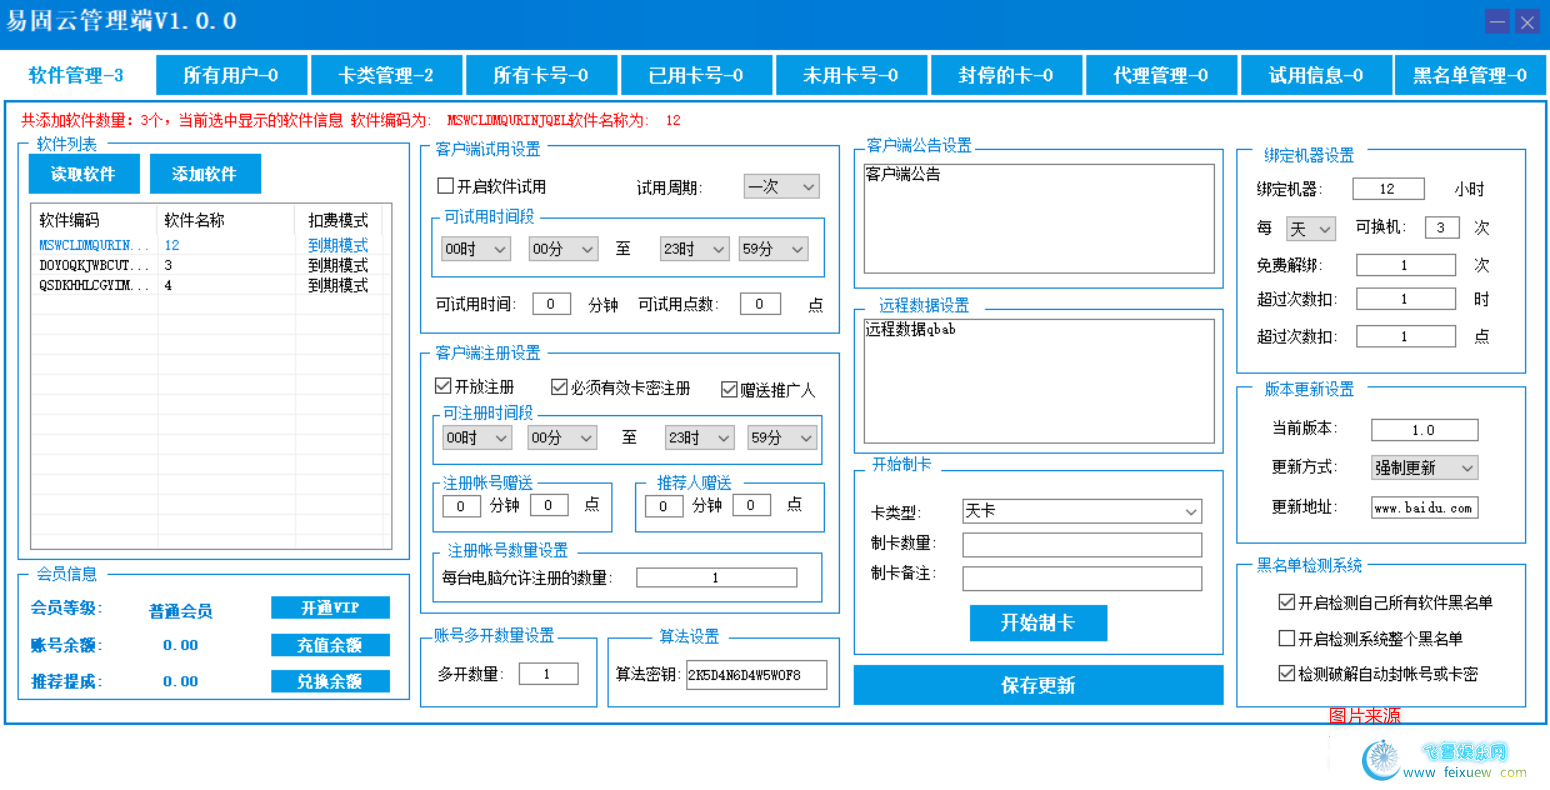This screenshot has width=1550, height=790.
Task: Click the 可试用点数 input field
Action: coord(760,304)
